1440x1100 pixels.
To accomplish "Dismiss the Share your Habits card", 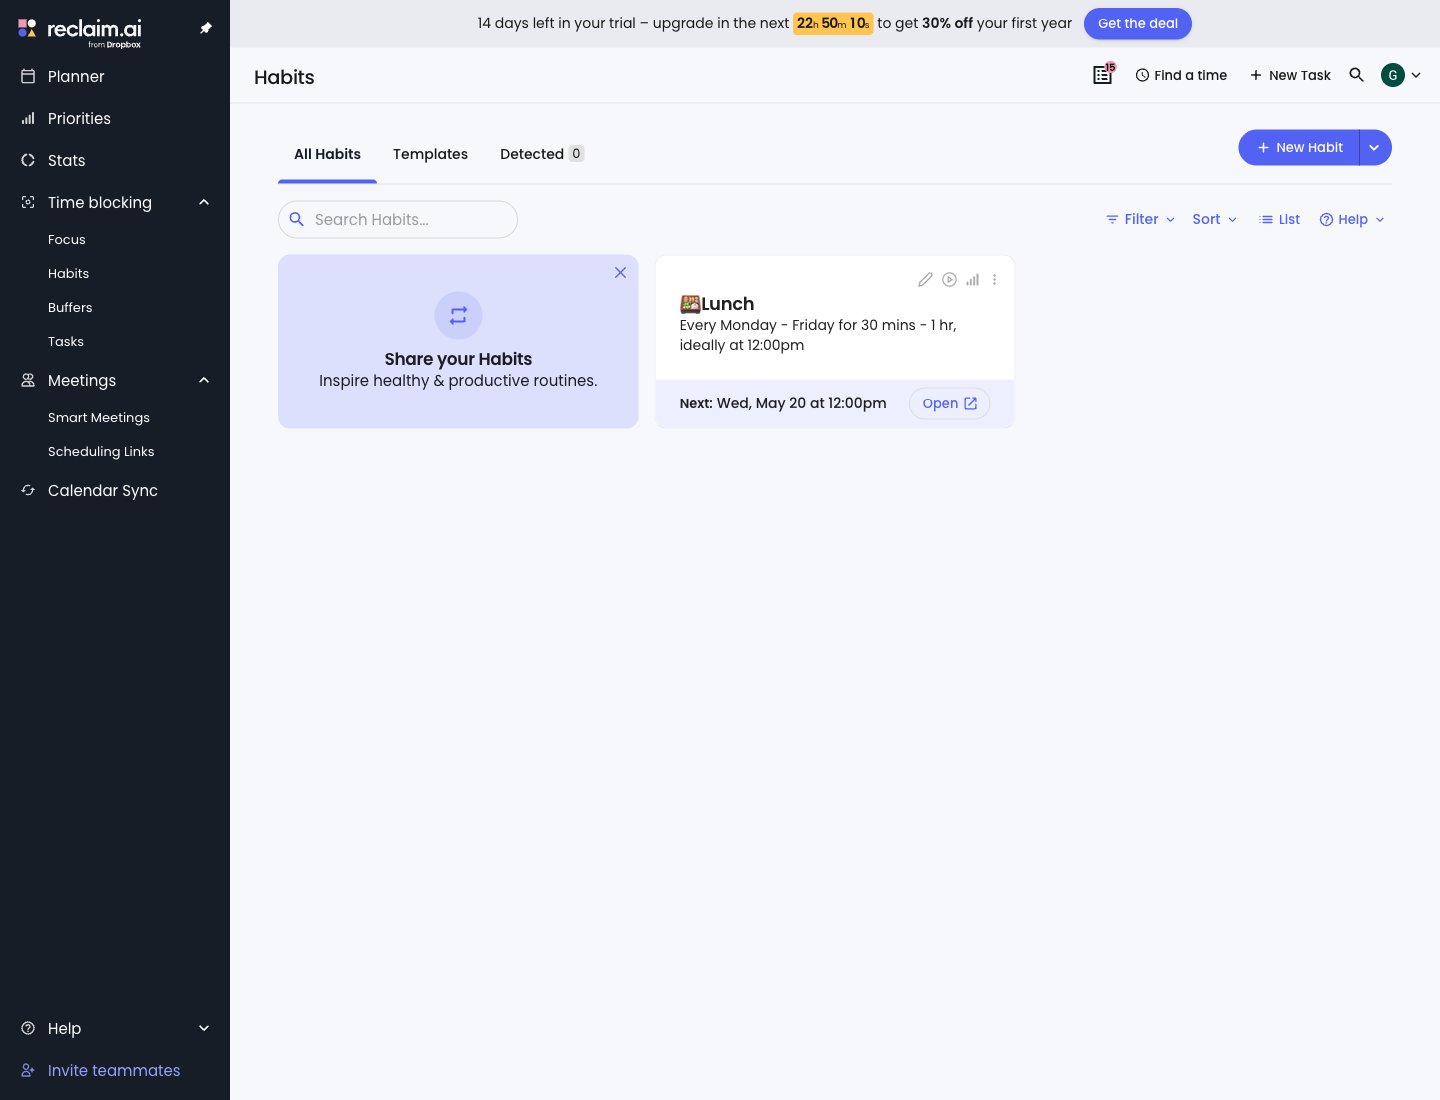I will 620,272.
